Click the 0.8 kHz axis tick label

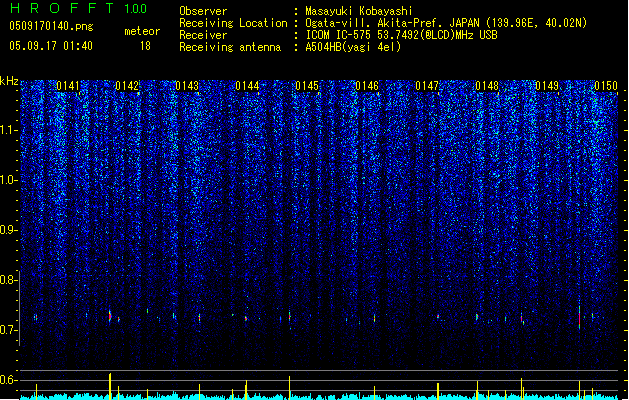point(8,280)
